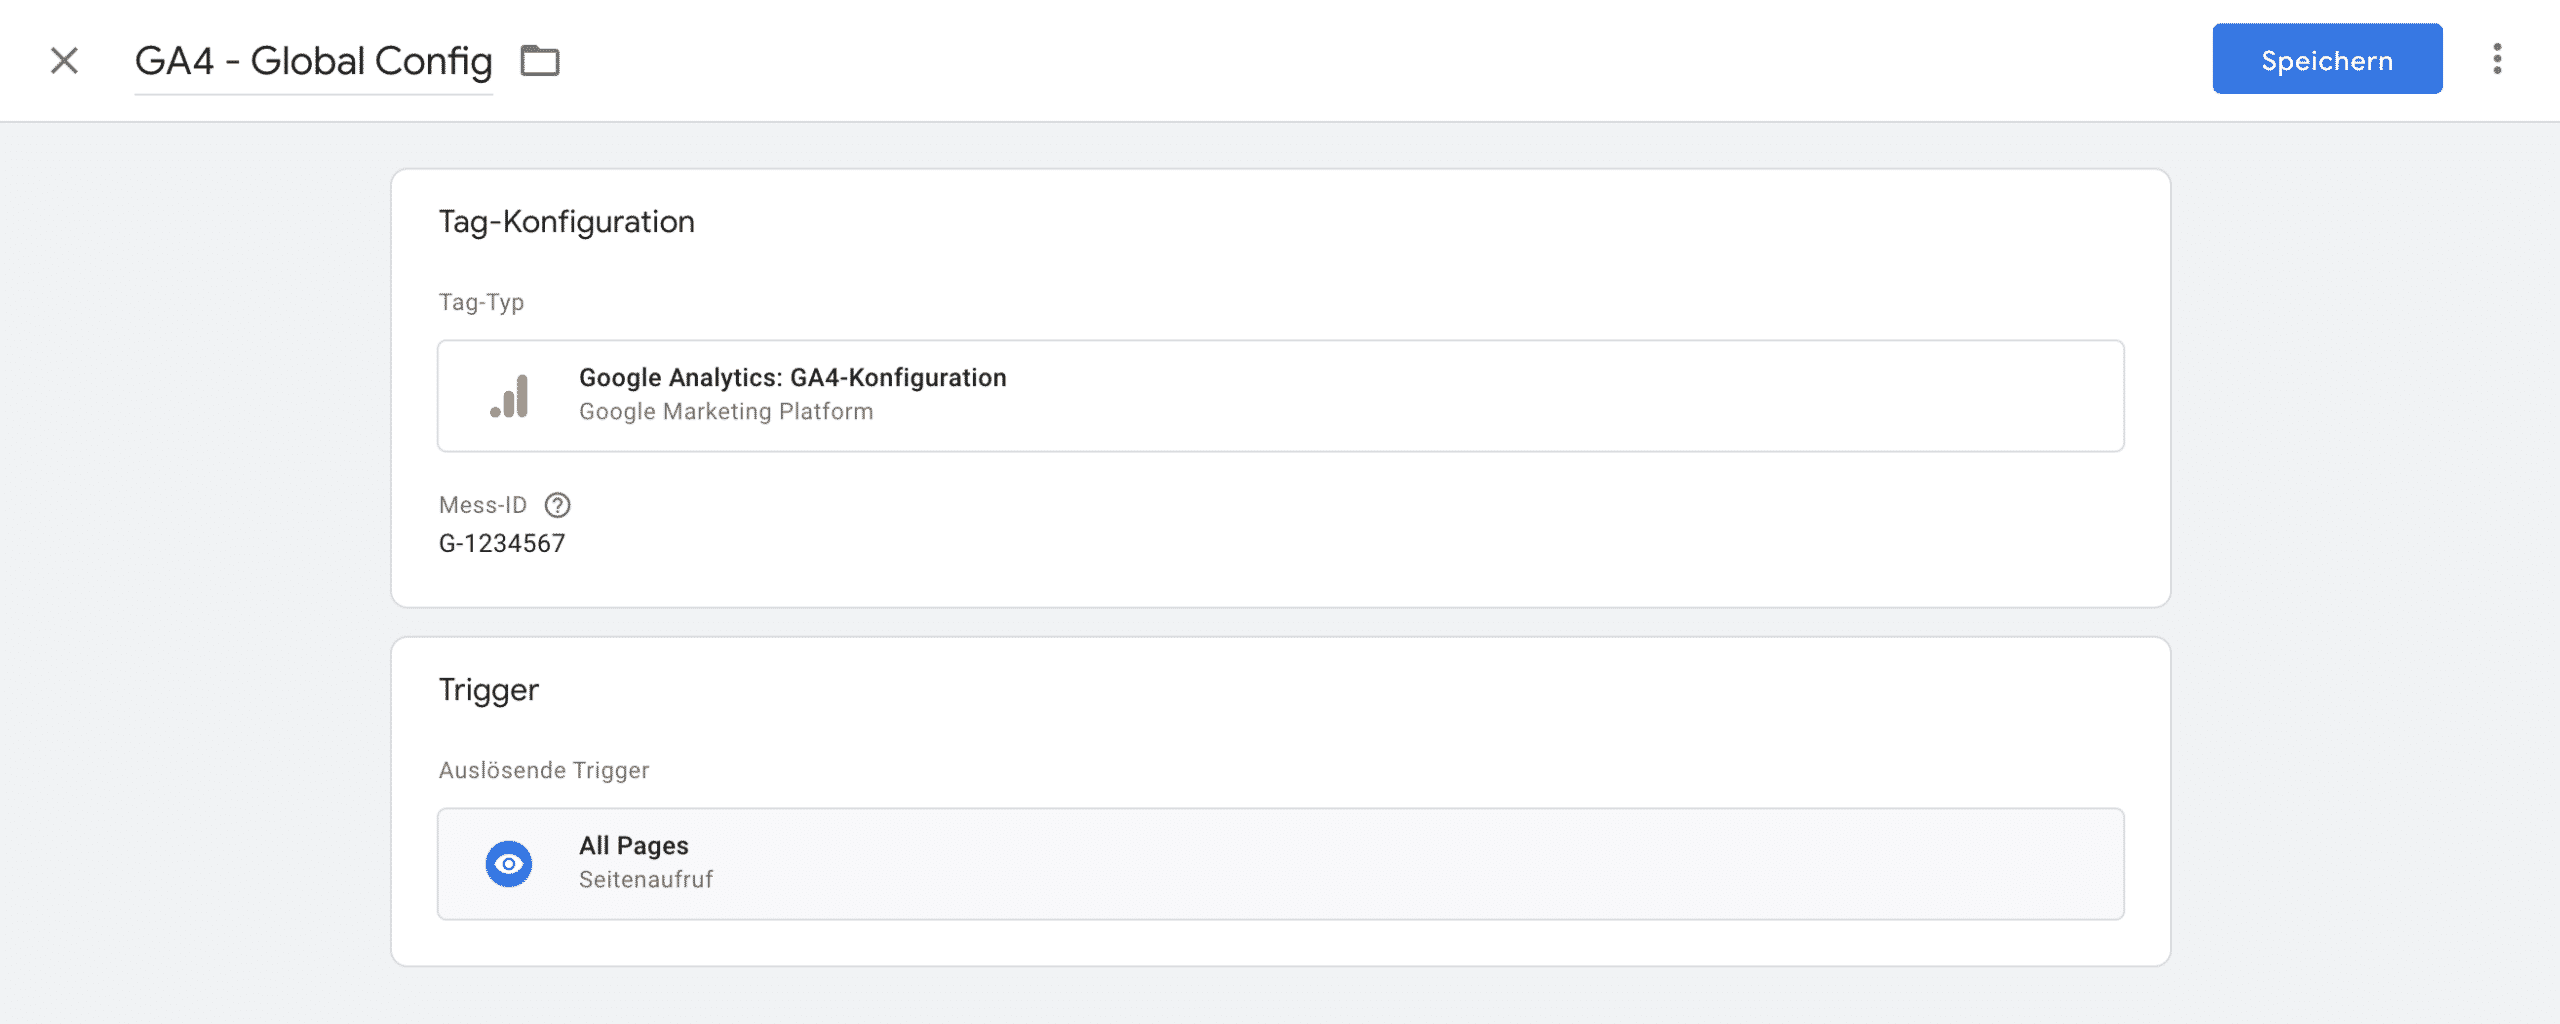Click the Speichern button
Screen dimensions: 2560x1024
(x=2327, y=59)
